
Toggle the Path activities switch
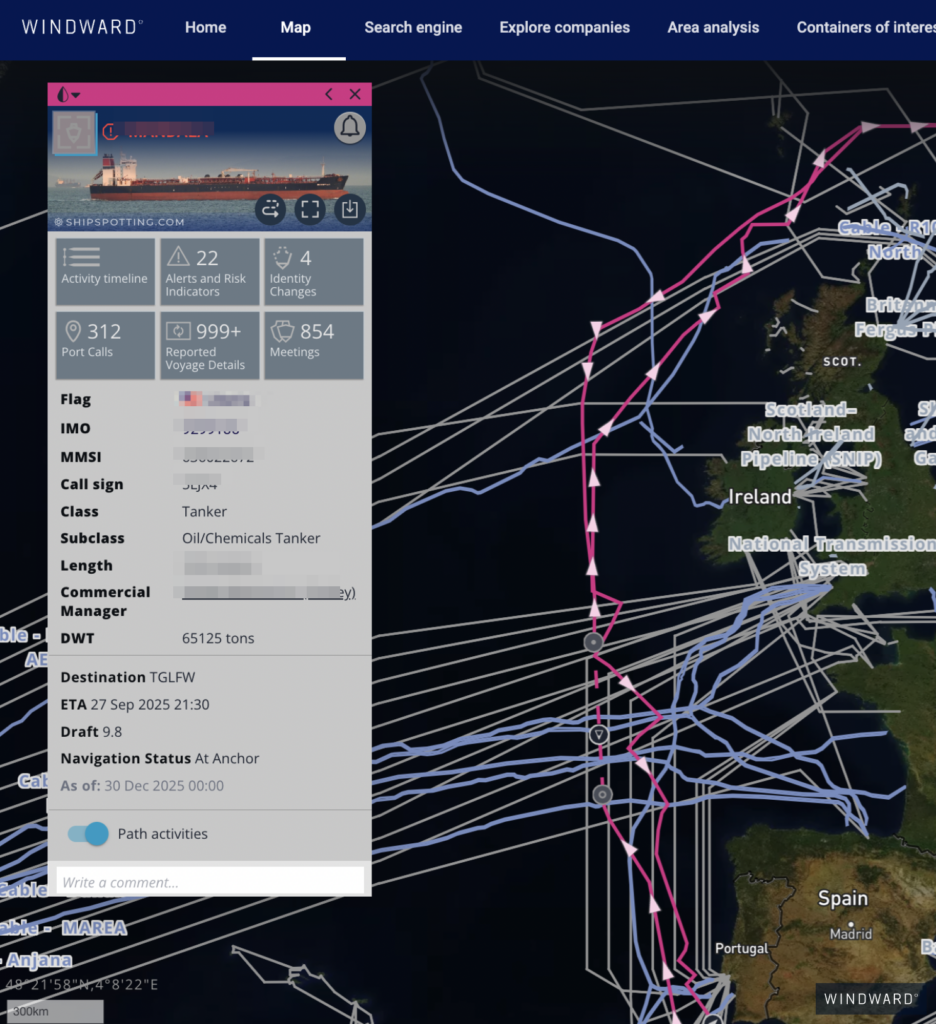pos(88,834)
